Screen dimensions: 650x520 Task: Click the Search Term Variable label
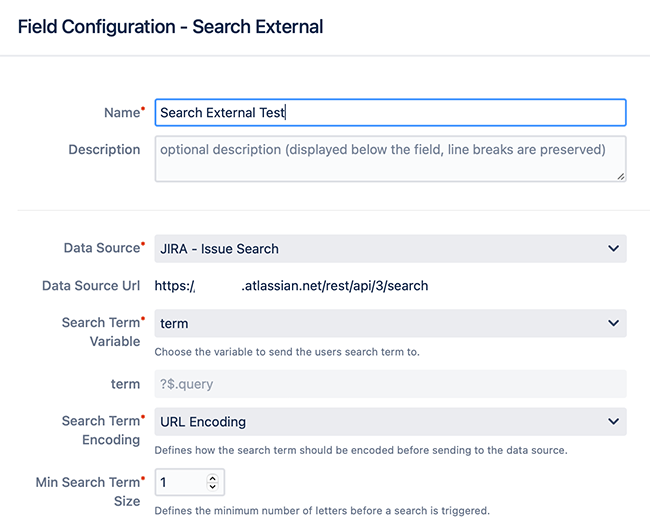[x=101, y=331]
